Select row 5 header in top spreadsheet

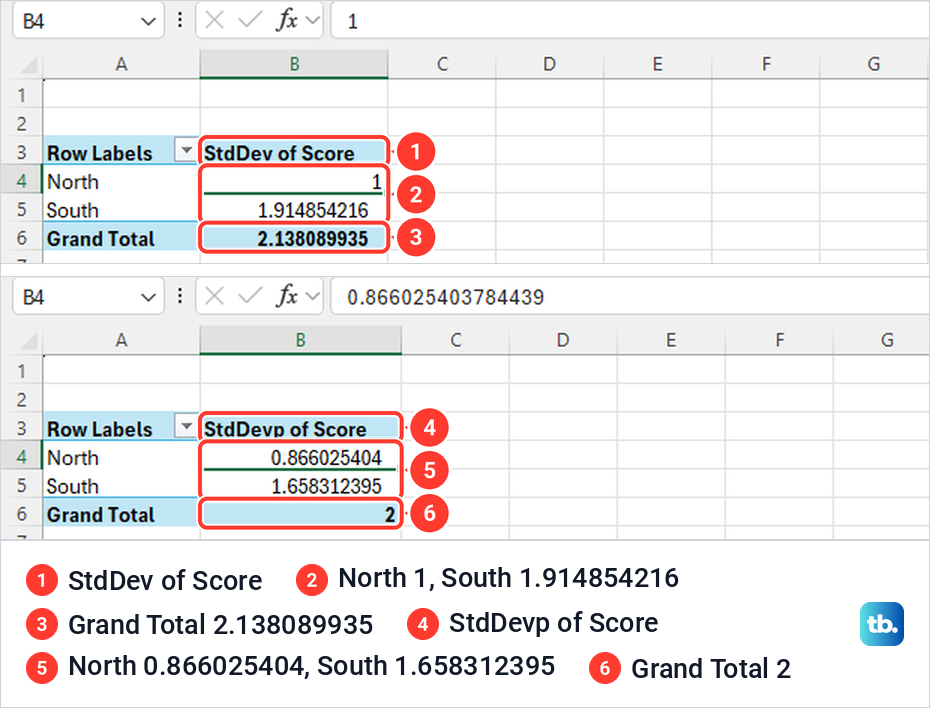[22, 209]
